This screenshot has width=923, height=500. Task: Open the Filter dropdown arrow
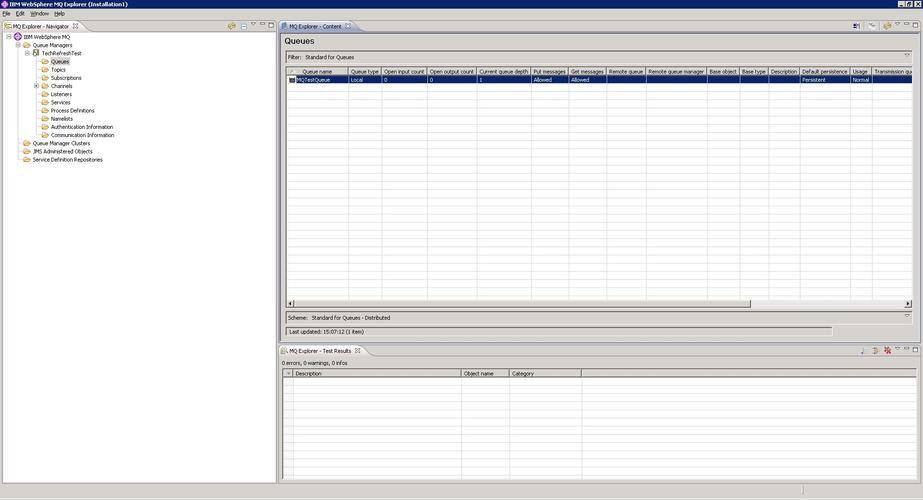pyautogui.click(x=907, y=55)
